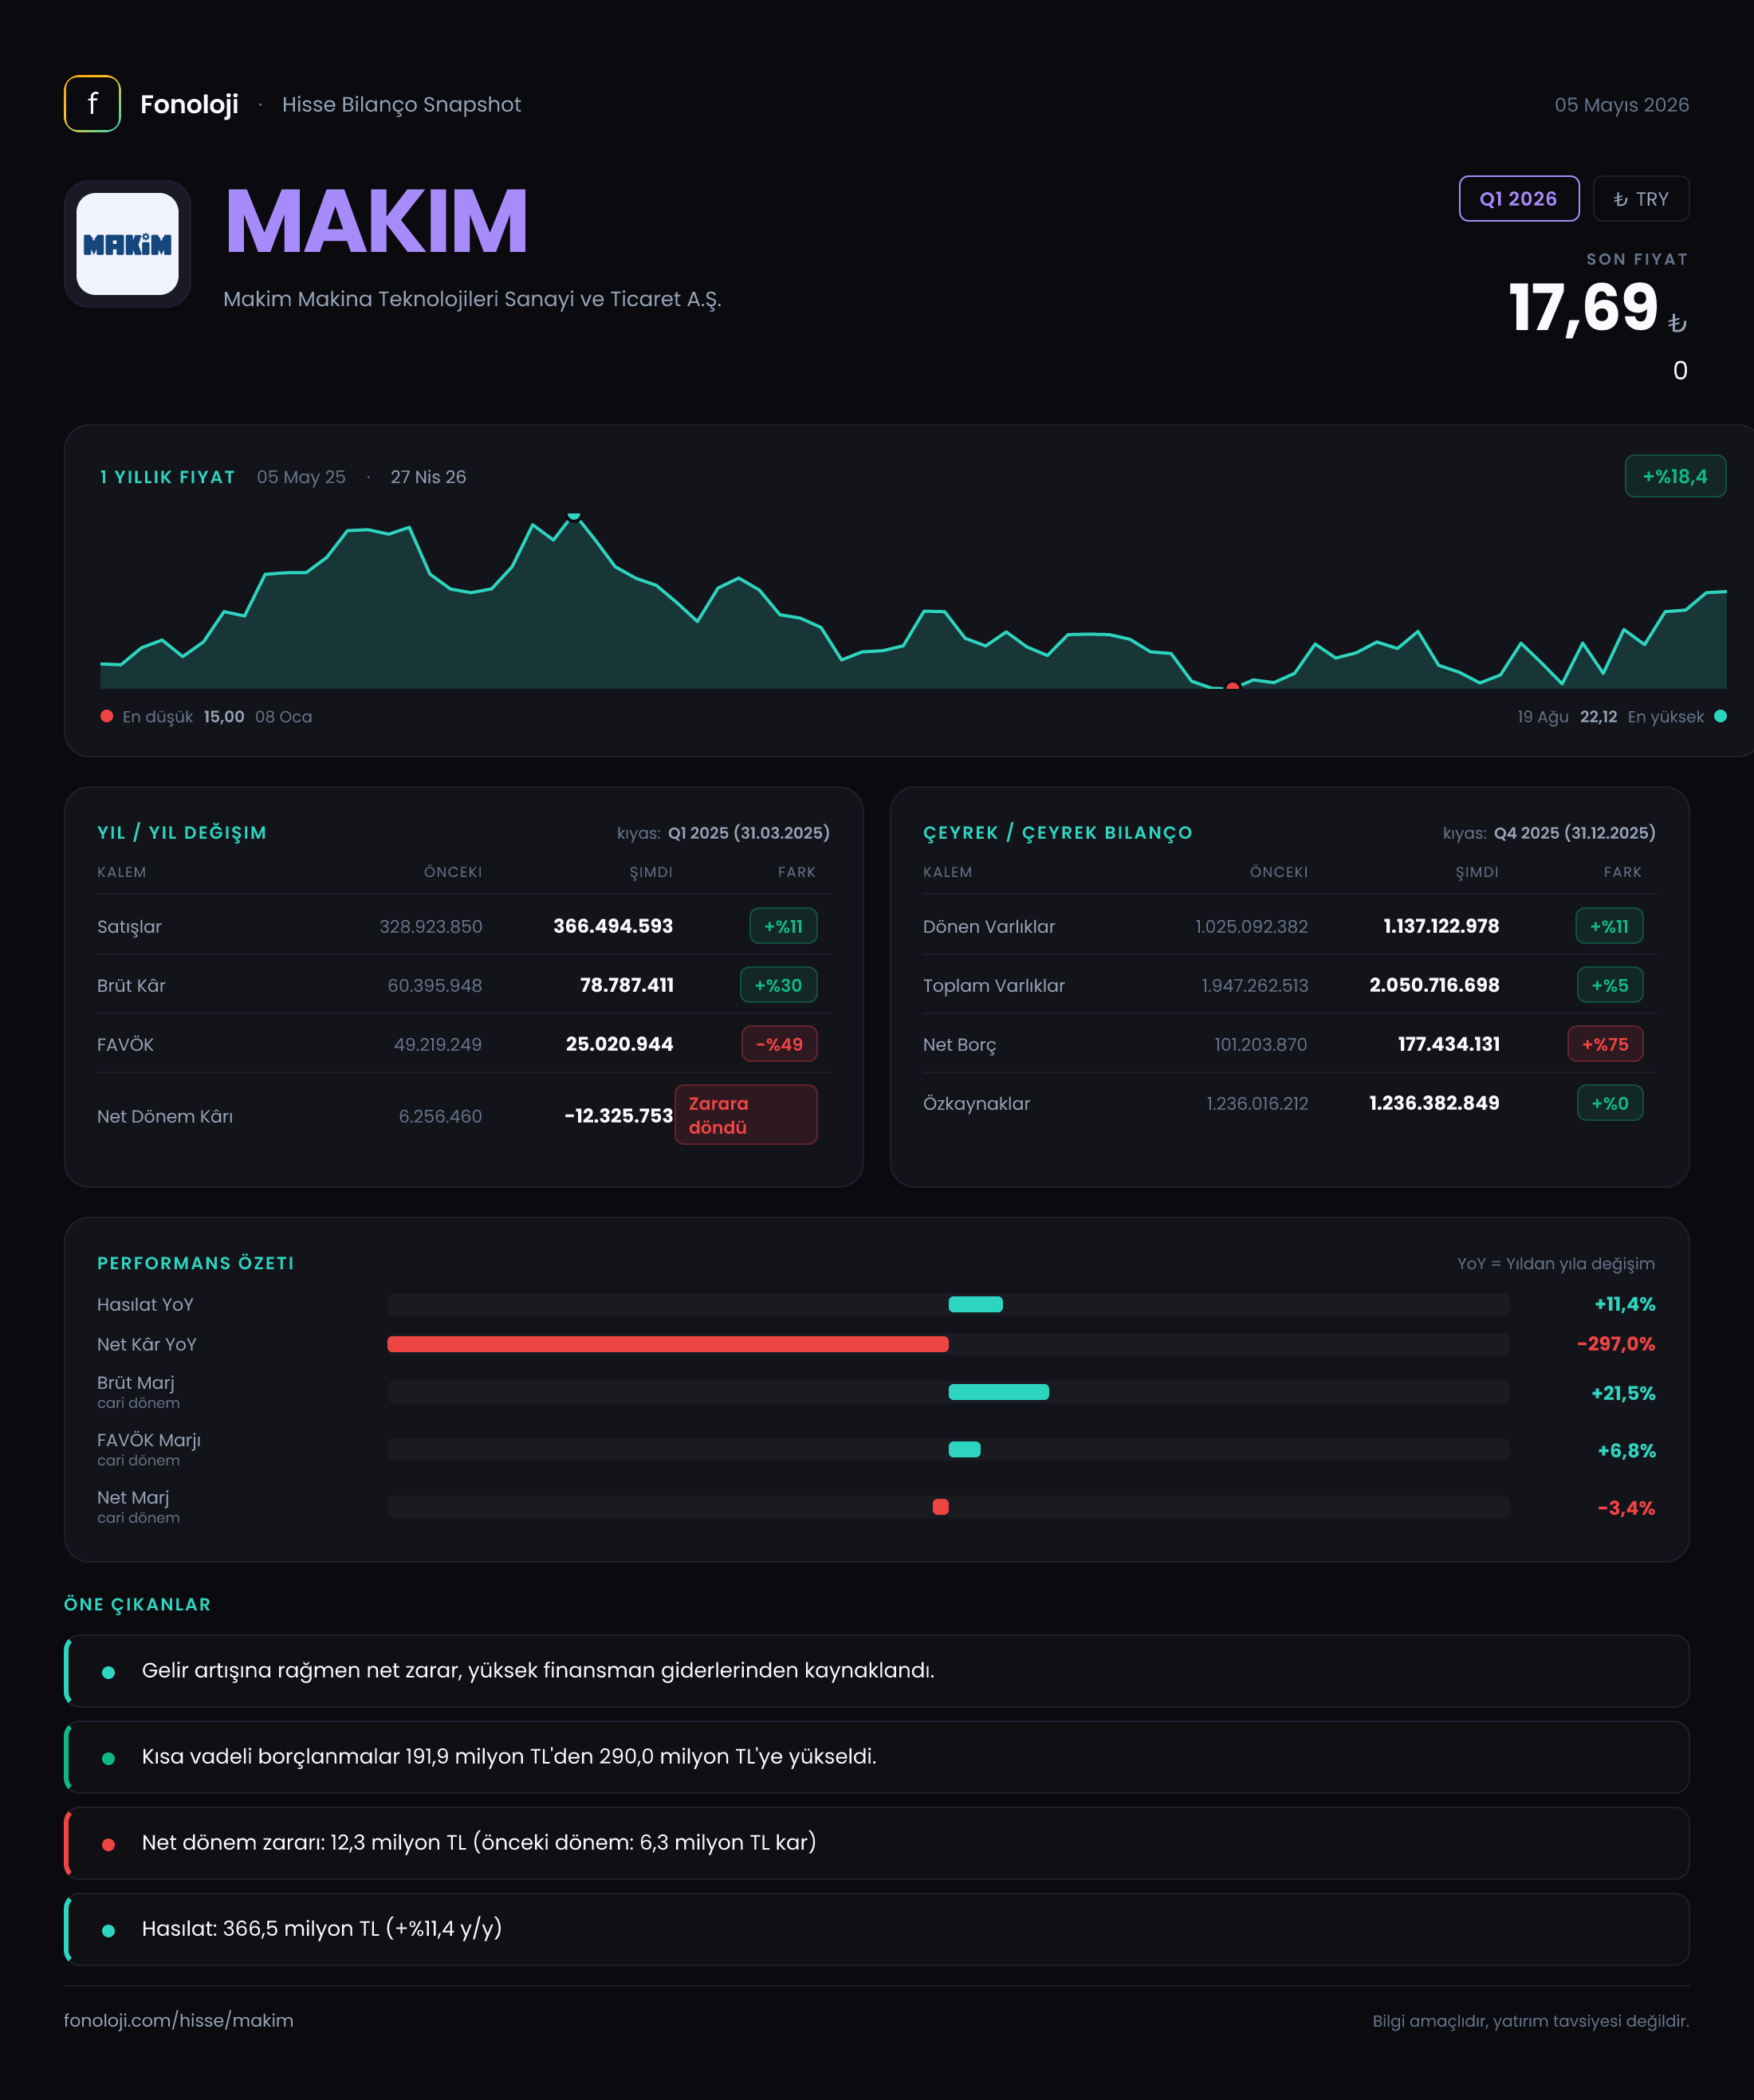Click the 05 Mayıs 2026 date
Image resolution: width=1754 pixels, height=2100 pixels.
coord(1621,105)
